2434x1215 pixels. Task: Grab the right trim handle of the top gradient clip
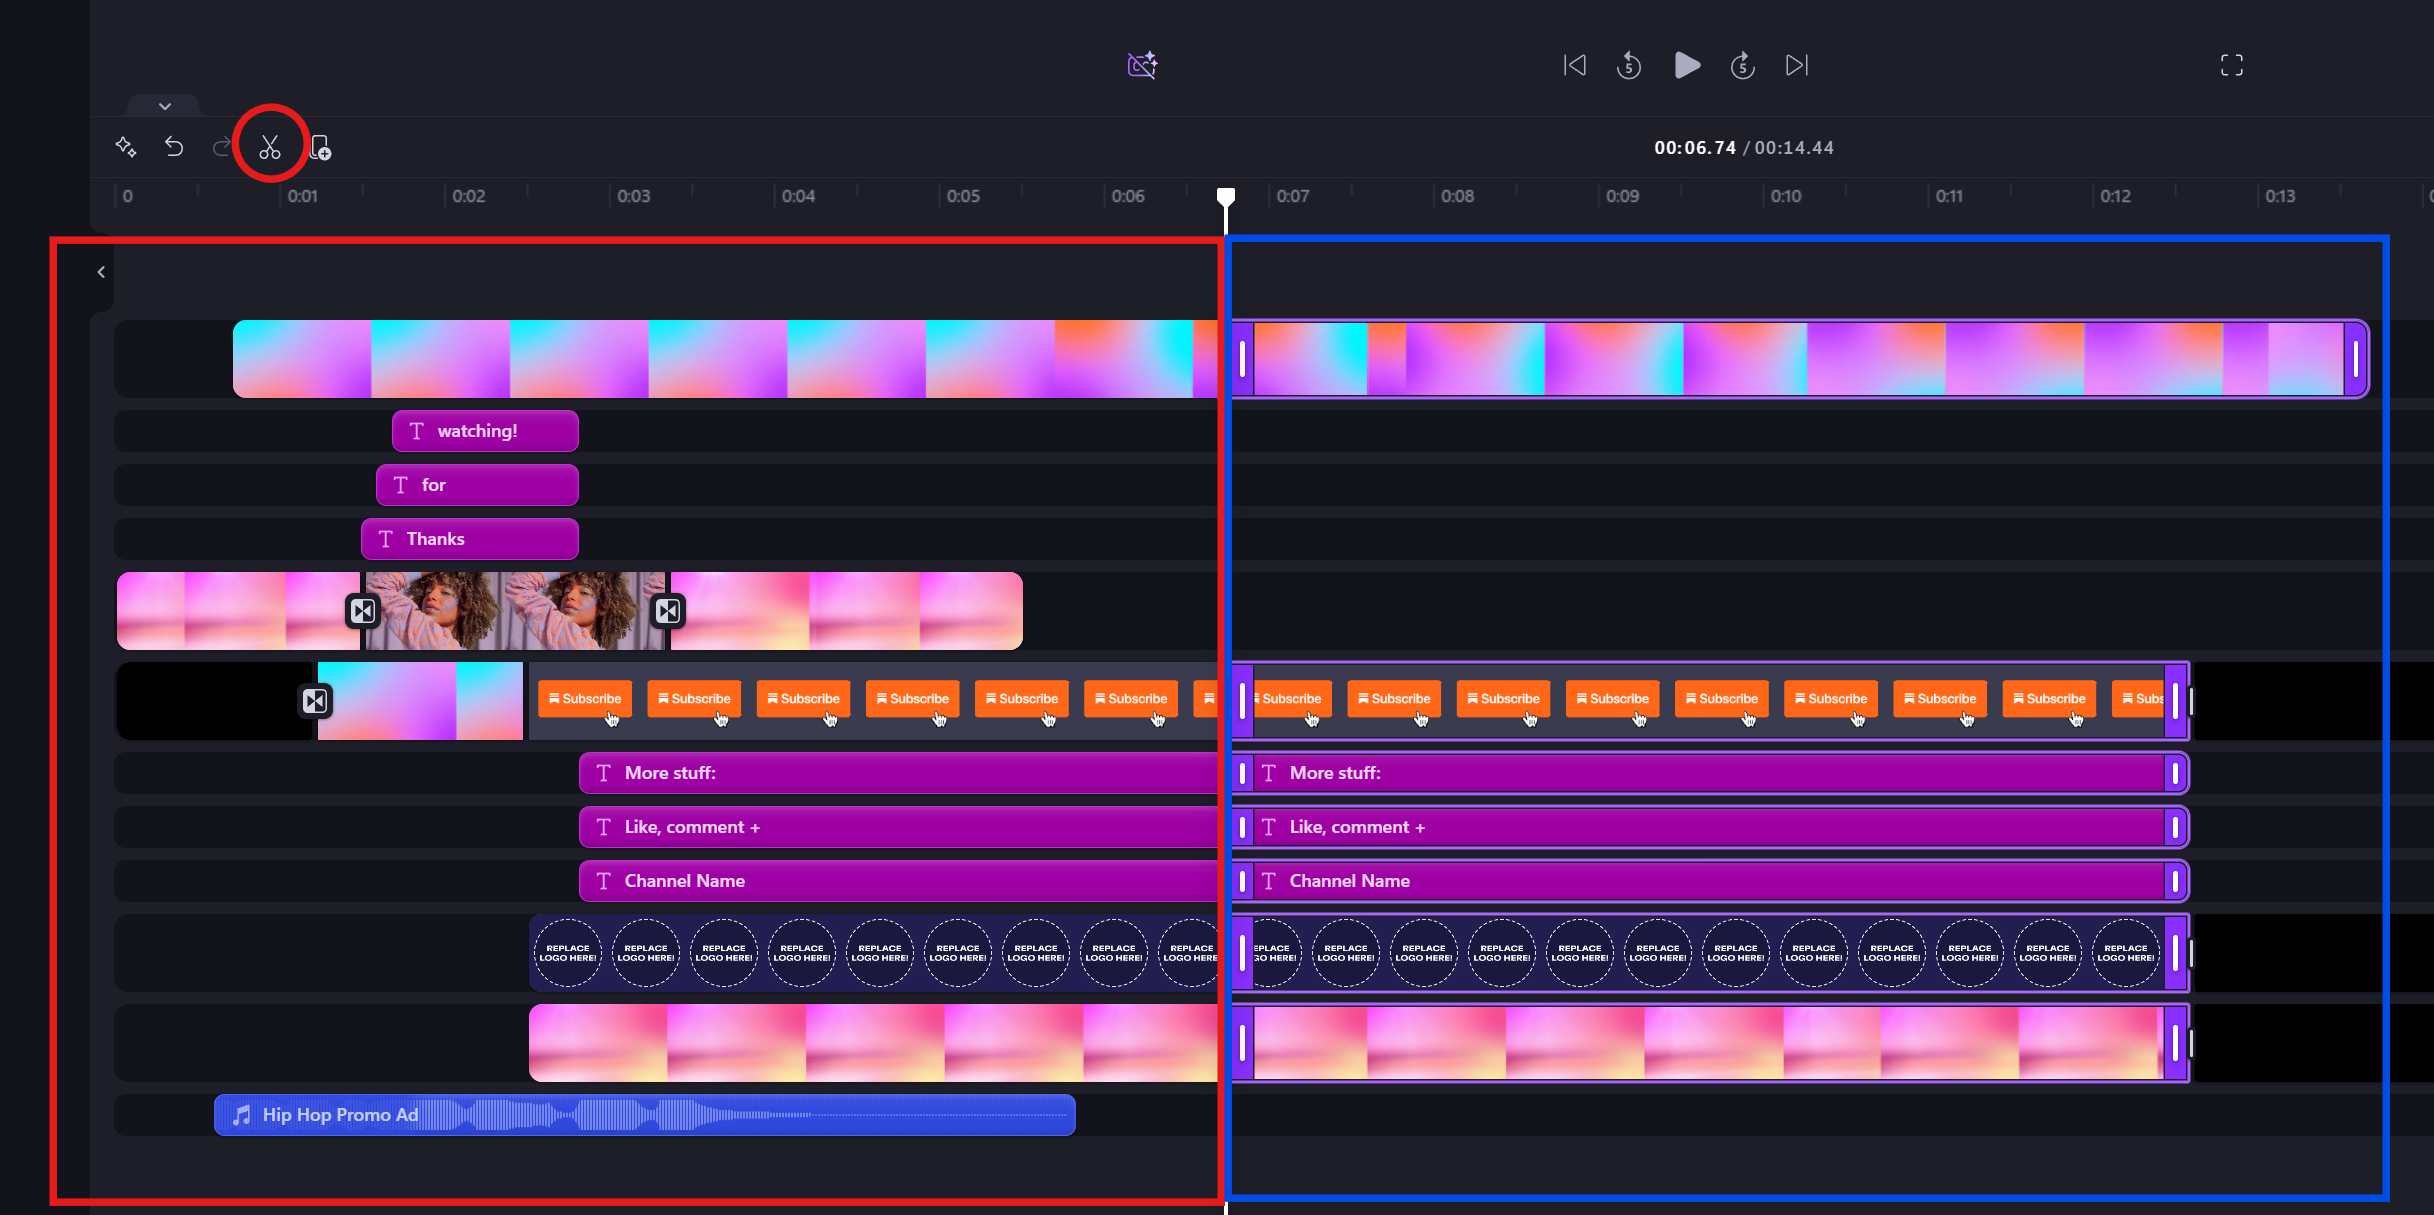[x=2356, y=359]
